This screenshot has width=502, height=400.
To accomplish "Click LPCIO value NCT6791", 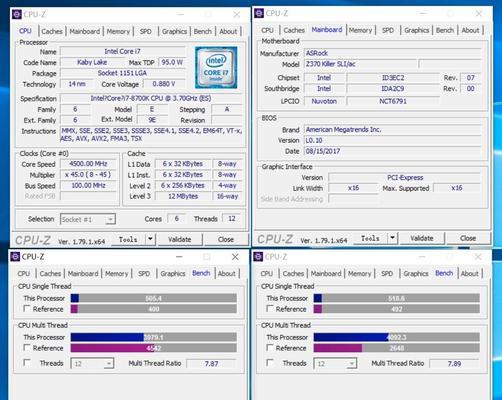I will tap(393, 101).
